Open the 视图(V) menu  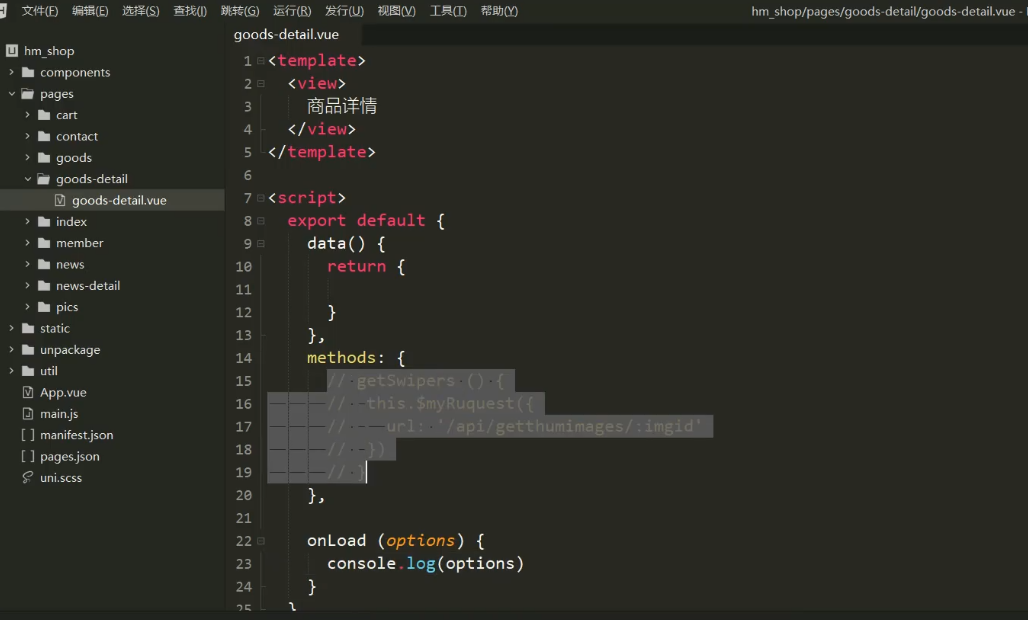[x=397, y=11]
